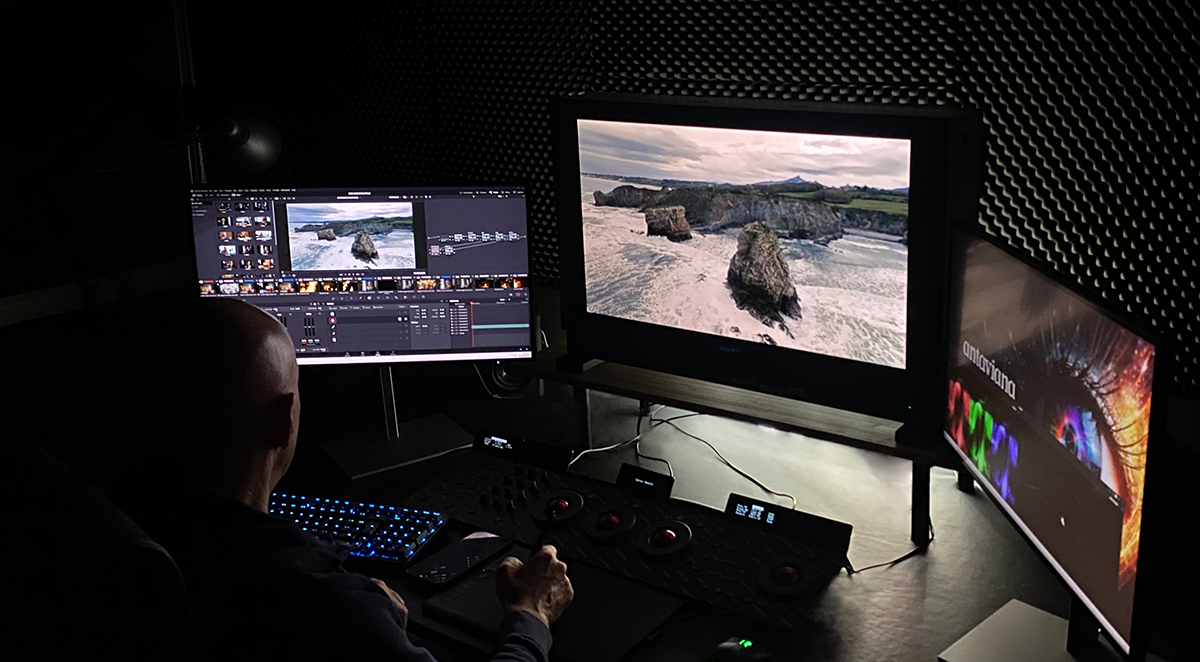
Task: Expand the first row in Keyframes list
Action: click(452, 310)
